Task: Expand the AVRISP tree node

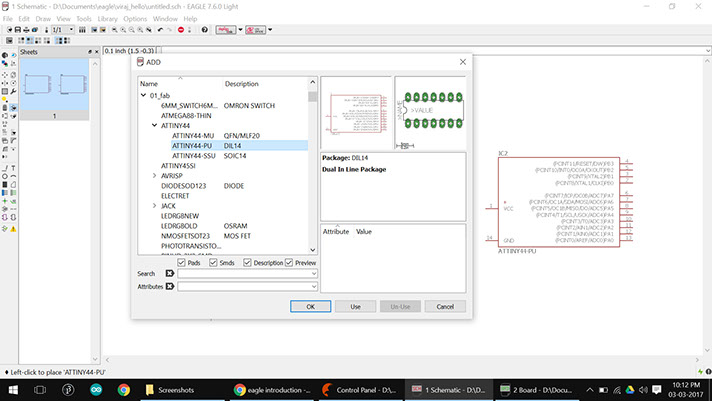Action: tap(154, 175)
